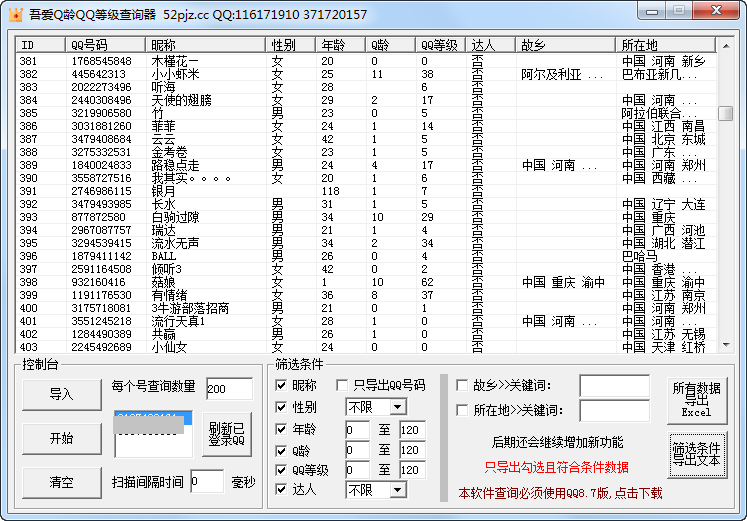Click the 达人 column header
The width and height of the screenshot is (747, 521).
(x=490, y=45)
